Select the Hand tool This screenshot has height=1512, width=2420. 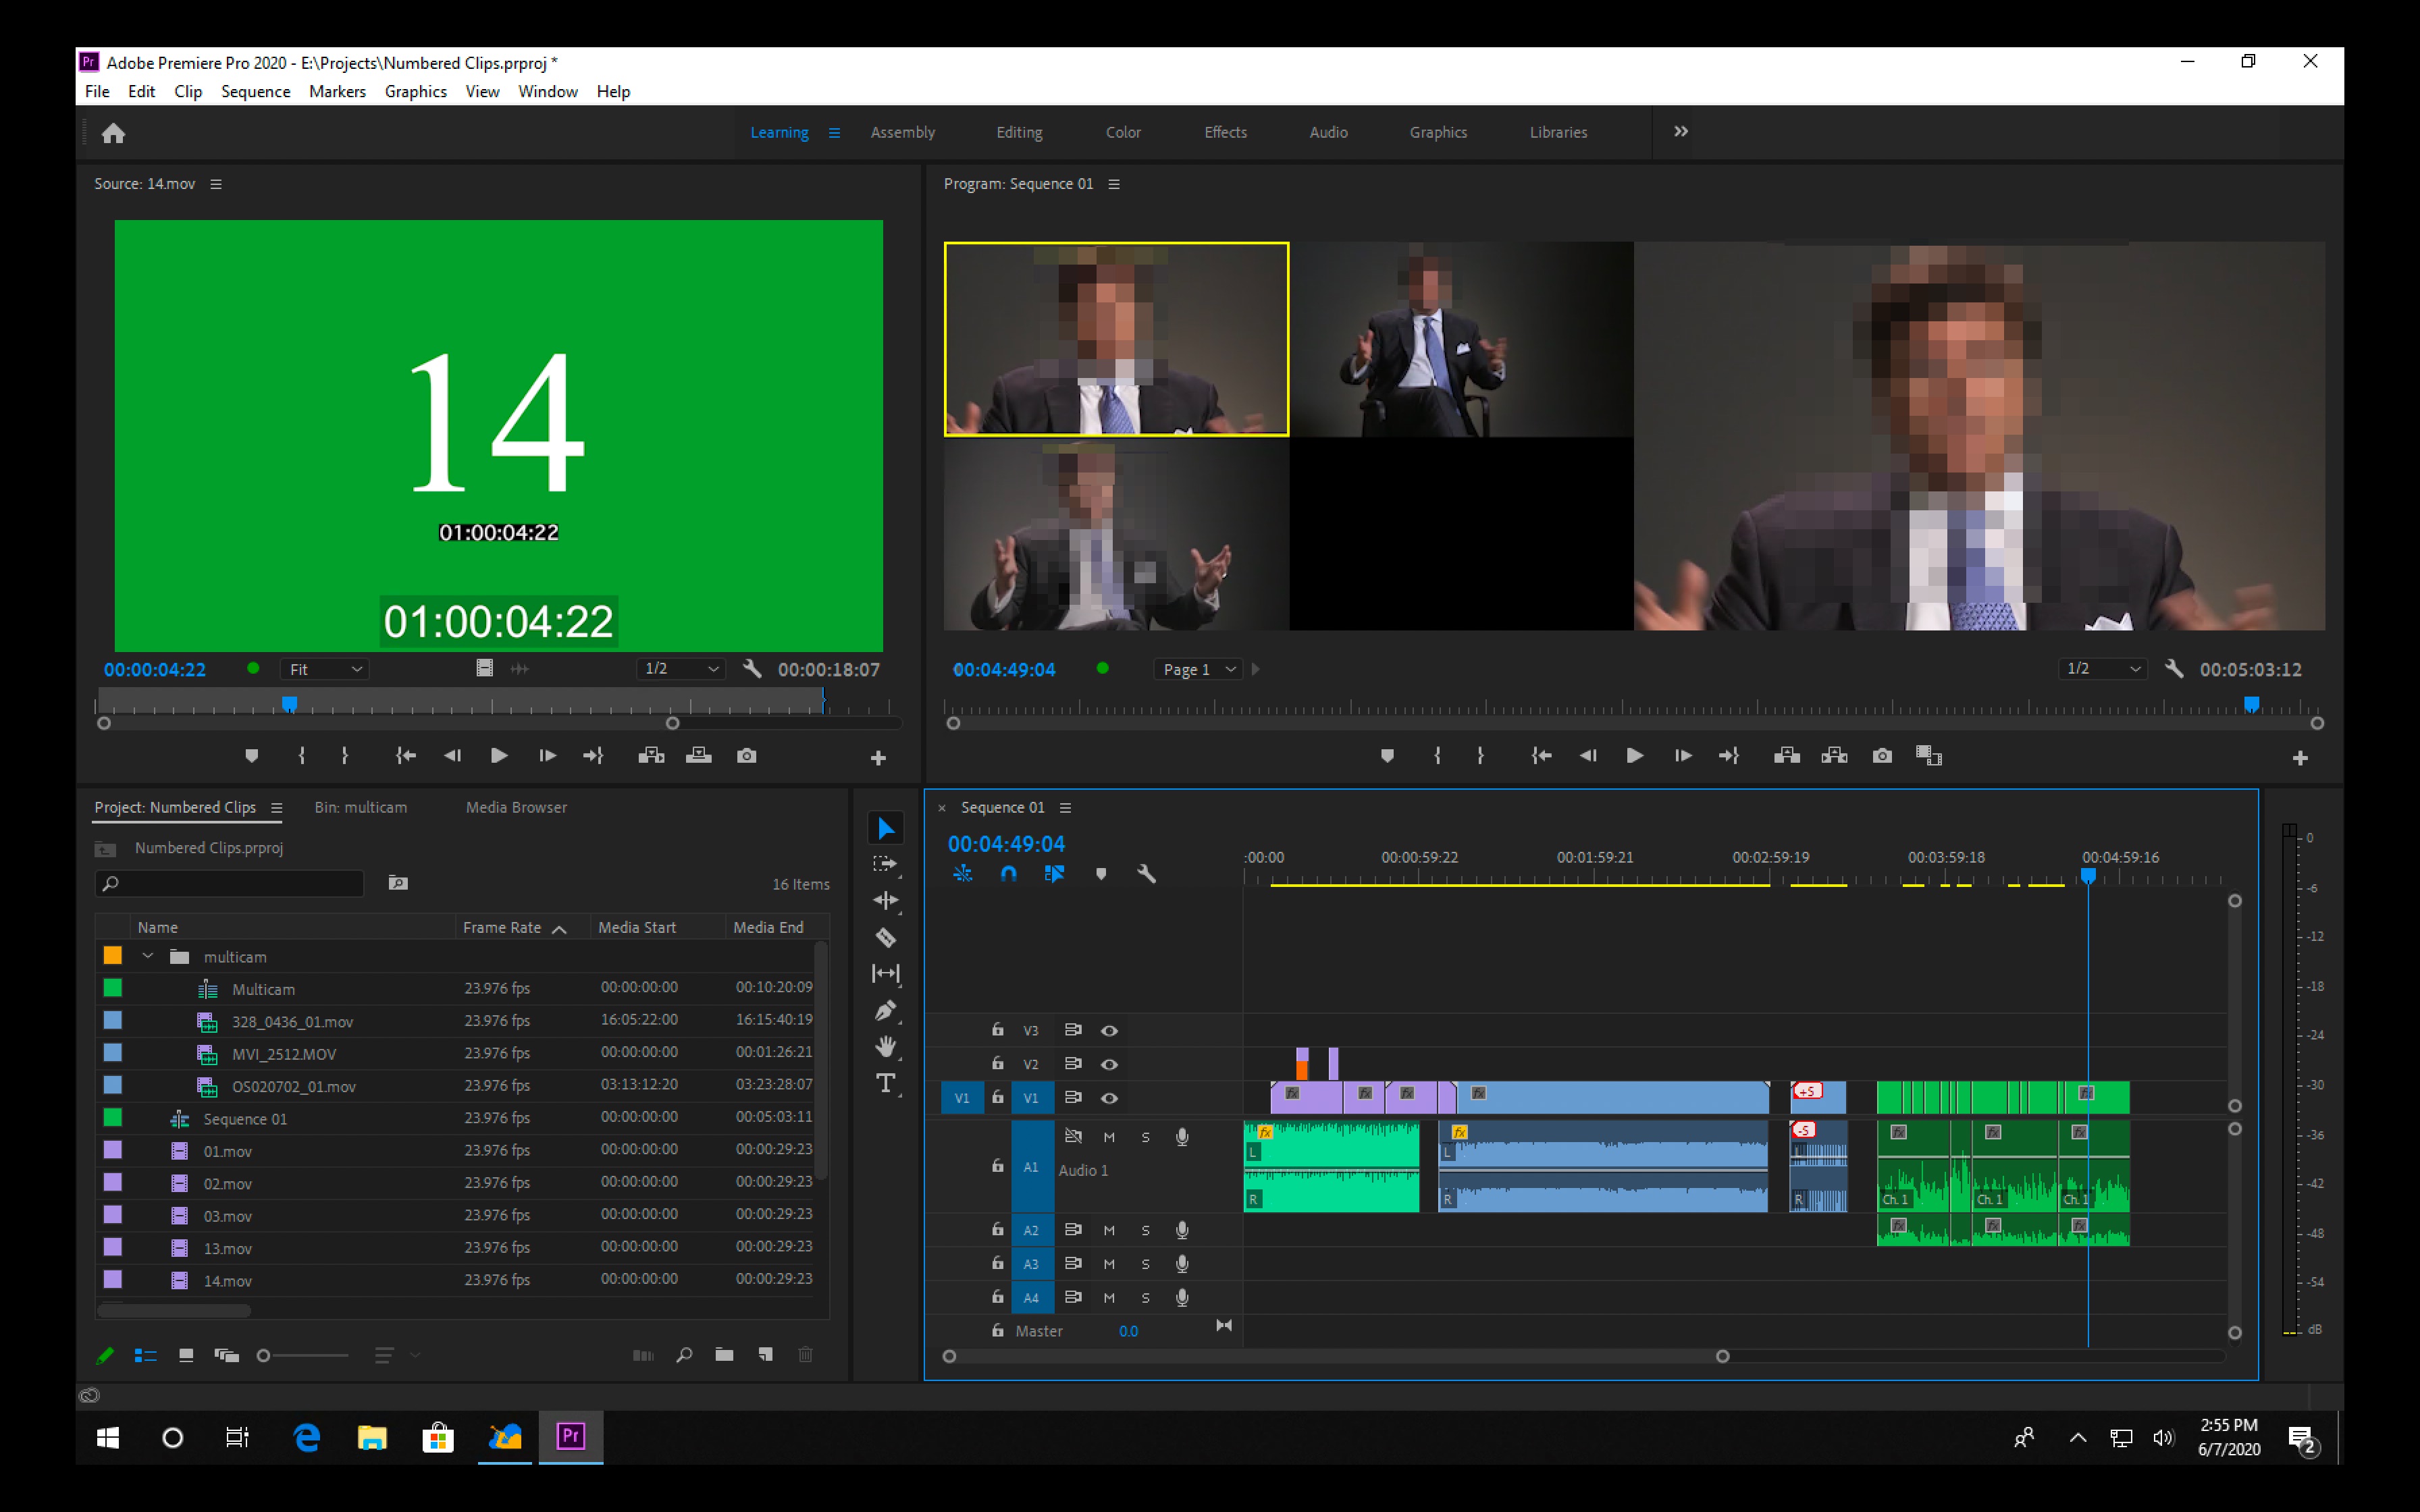886,1047
